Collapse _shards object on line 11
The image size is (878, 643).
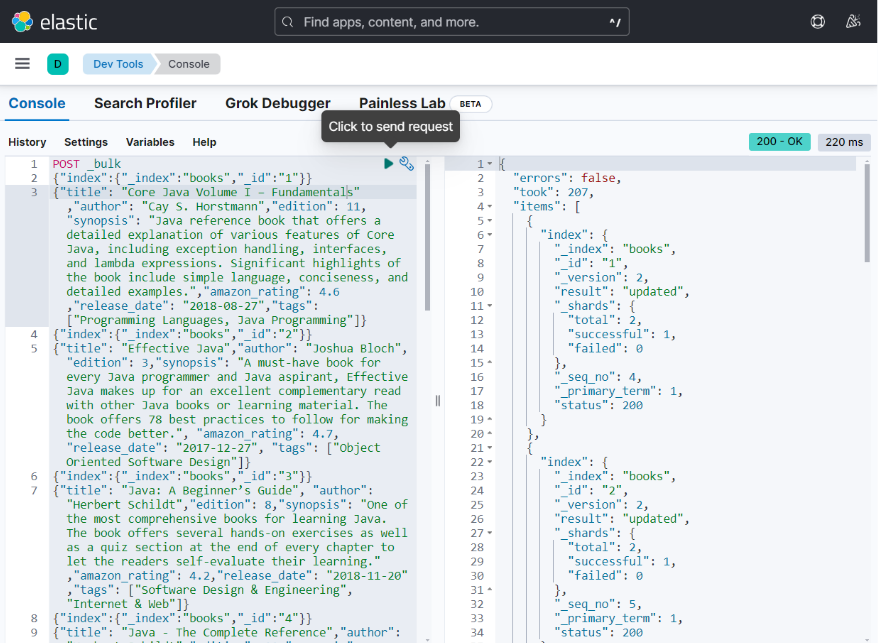coord(490,306)
